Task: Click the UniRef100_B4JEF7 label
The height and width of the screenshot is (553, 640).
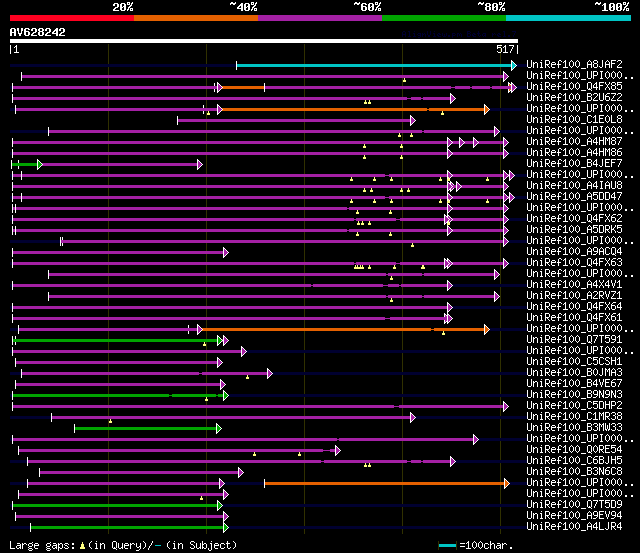Action: click(x=574, y=164)
